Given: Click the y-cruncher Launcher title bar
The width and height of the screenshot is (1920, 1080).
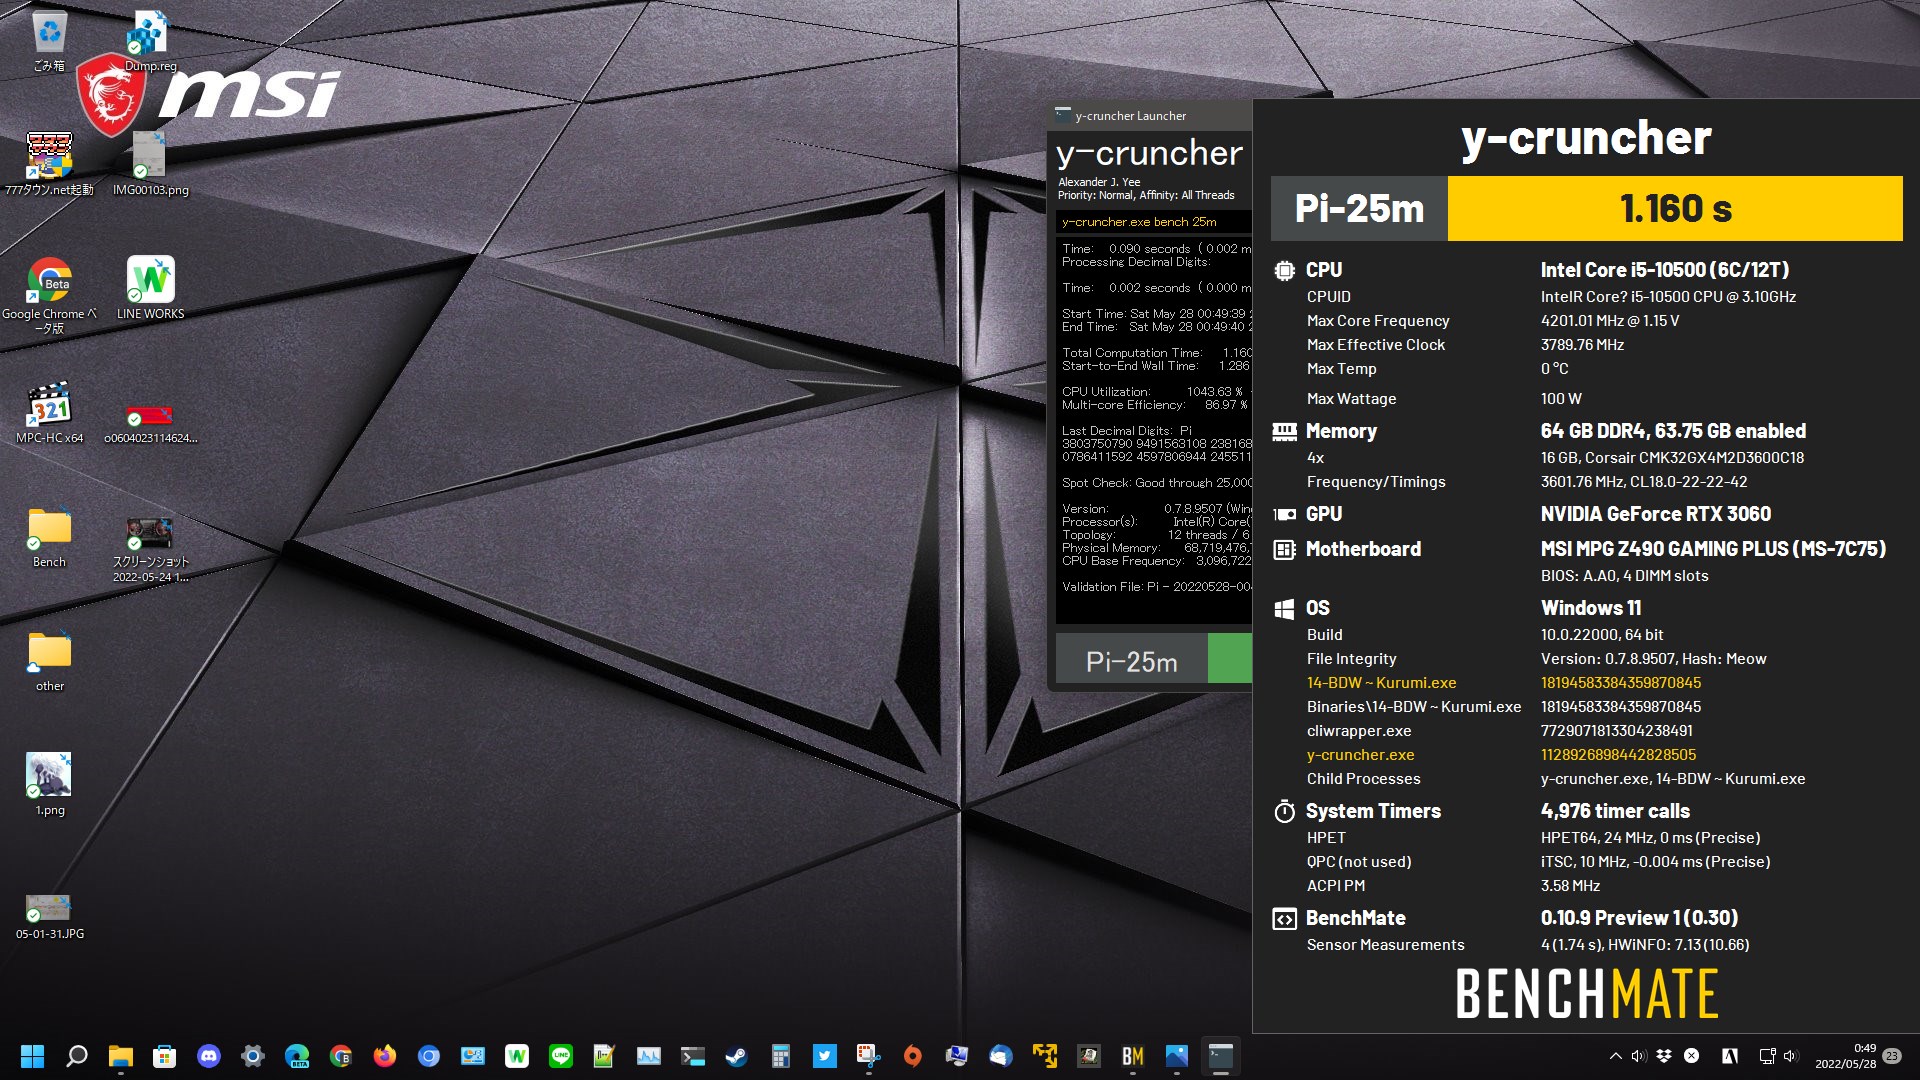Looking at the screenshot, I should pyautogui.click(x=1150, y=116).
